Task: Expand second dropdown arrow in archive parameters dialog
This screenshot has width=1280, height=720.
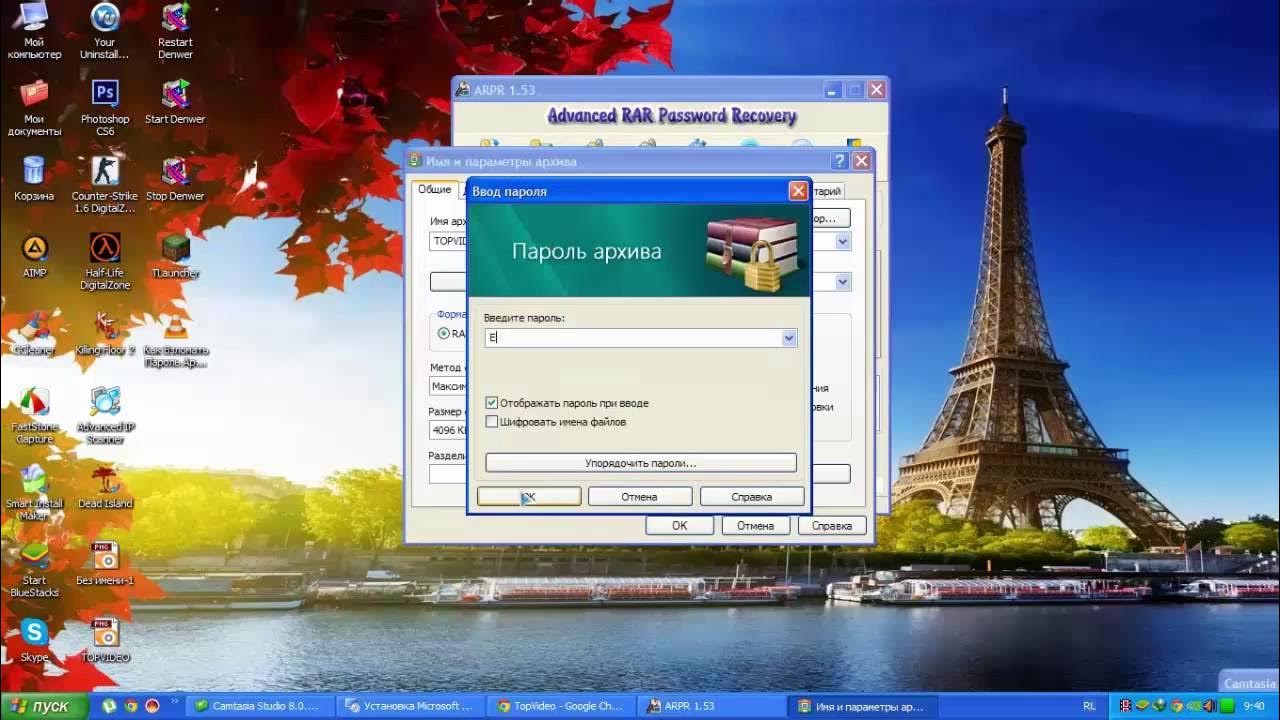Action: [843, 282]
